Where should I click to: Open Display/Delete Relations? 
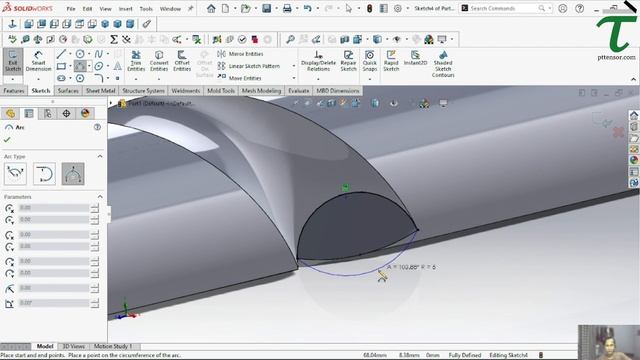click(x=318, y=61)
